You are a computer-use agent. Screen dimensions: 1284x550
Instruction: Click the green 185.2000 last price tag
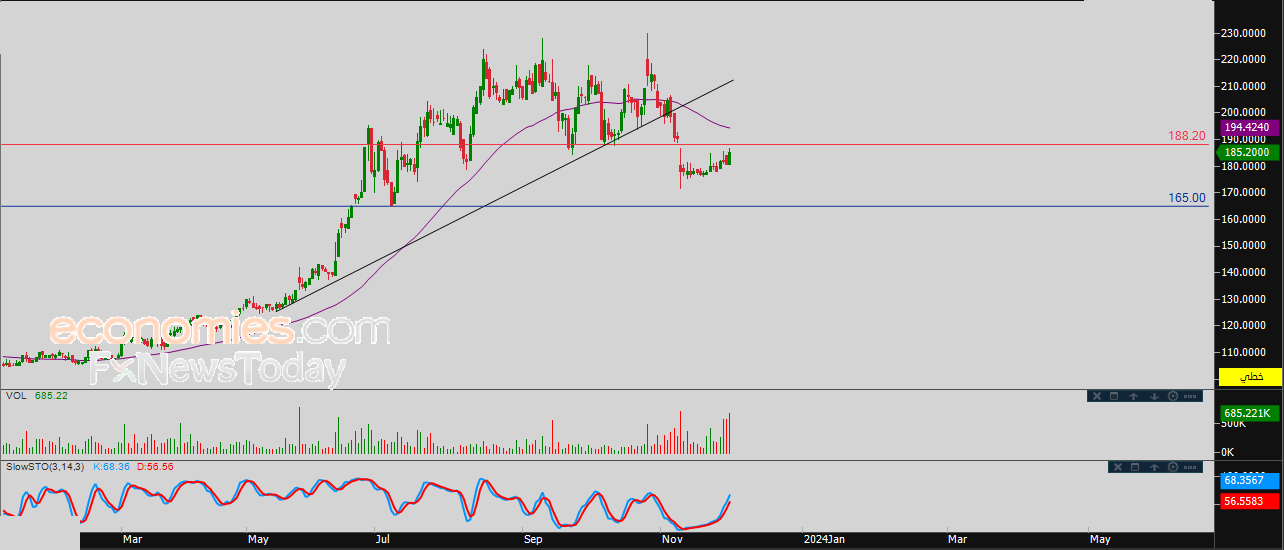tap(1246, 152)
